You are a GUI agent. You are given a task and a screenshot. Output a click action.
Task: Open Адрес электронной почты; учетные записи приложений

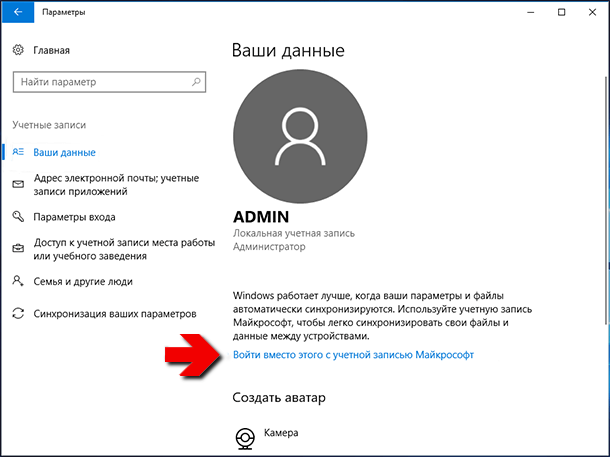(x=116, y=185)
